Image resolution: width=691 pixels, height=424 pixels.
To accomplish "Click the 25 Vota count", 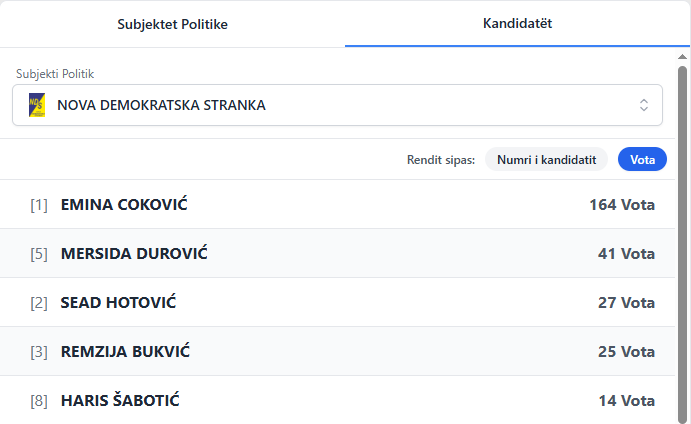I will coord(626,352).
